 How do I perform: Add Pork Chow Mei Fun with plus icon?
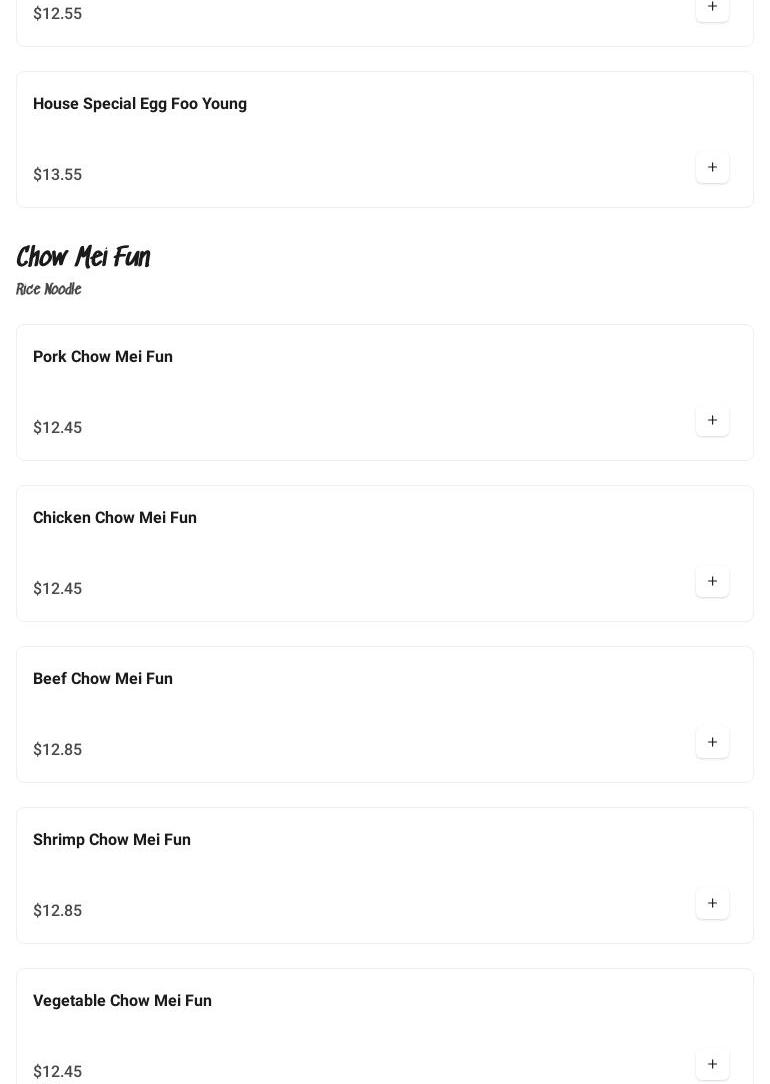712,420
